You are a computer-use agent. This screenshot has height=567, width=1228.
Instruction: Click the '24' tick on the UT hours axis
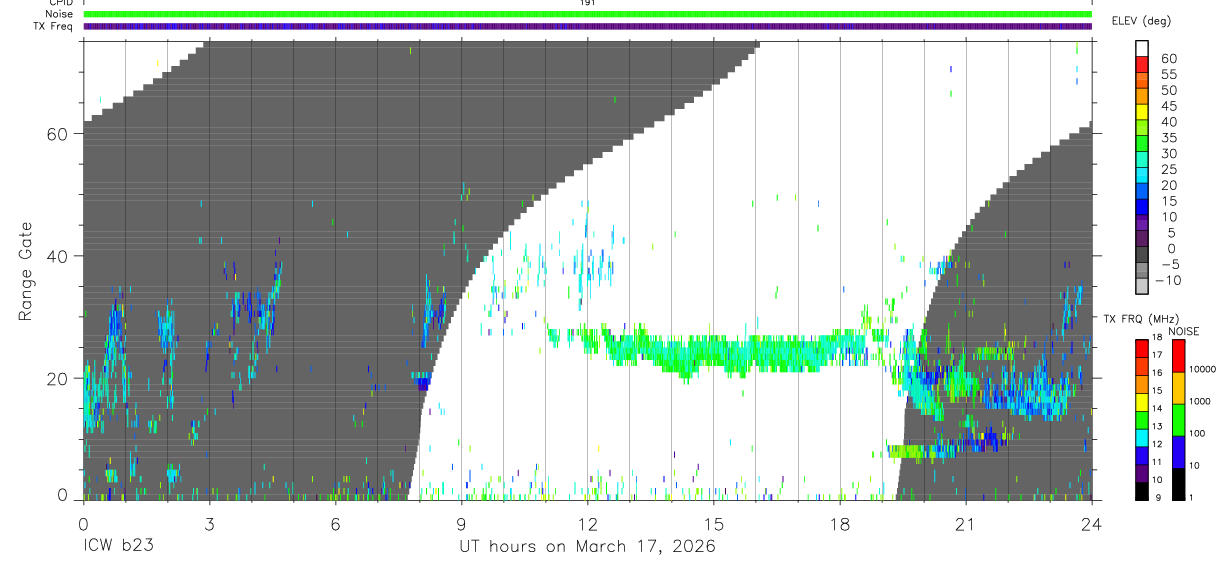(x=1092, y=524)
